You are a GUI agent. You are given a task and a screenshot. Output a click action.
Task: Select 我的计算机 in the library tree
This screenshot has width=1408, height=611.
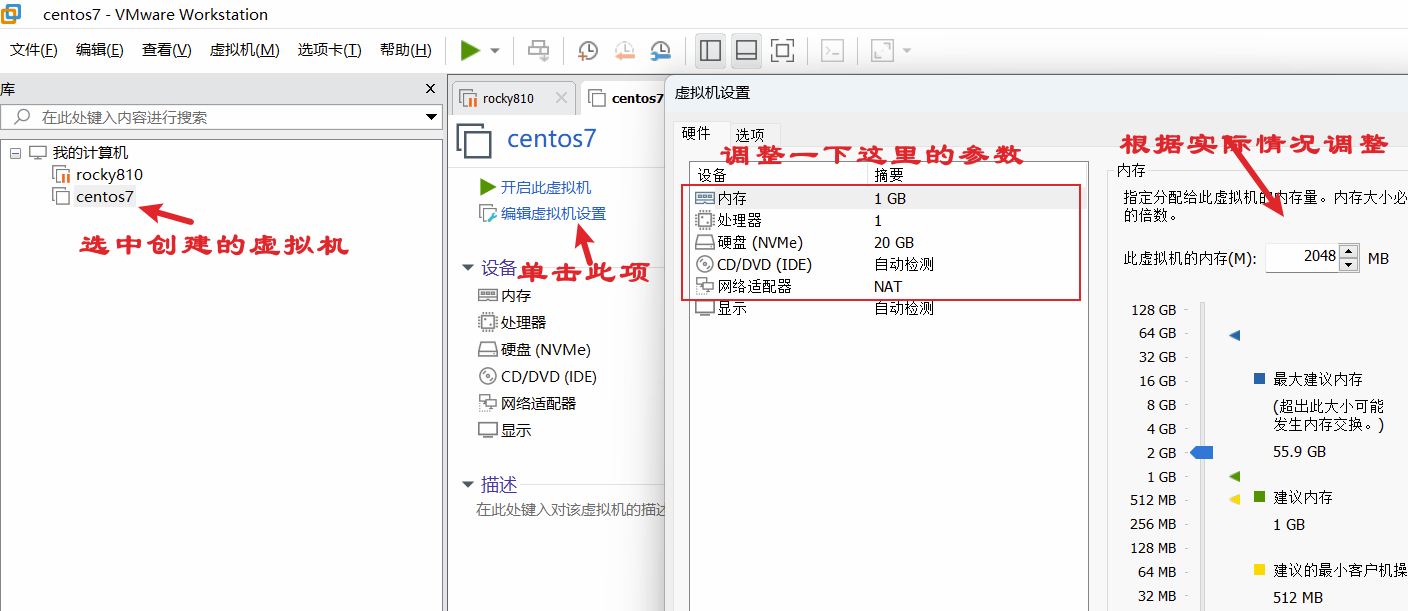pos(90,153)
